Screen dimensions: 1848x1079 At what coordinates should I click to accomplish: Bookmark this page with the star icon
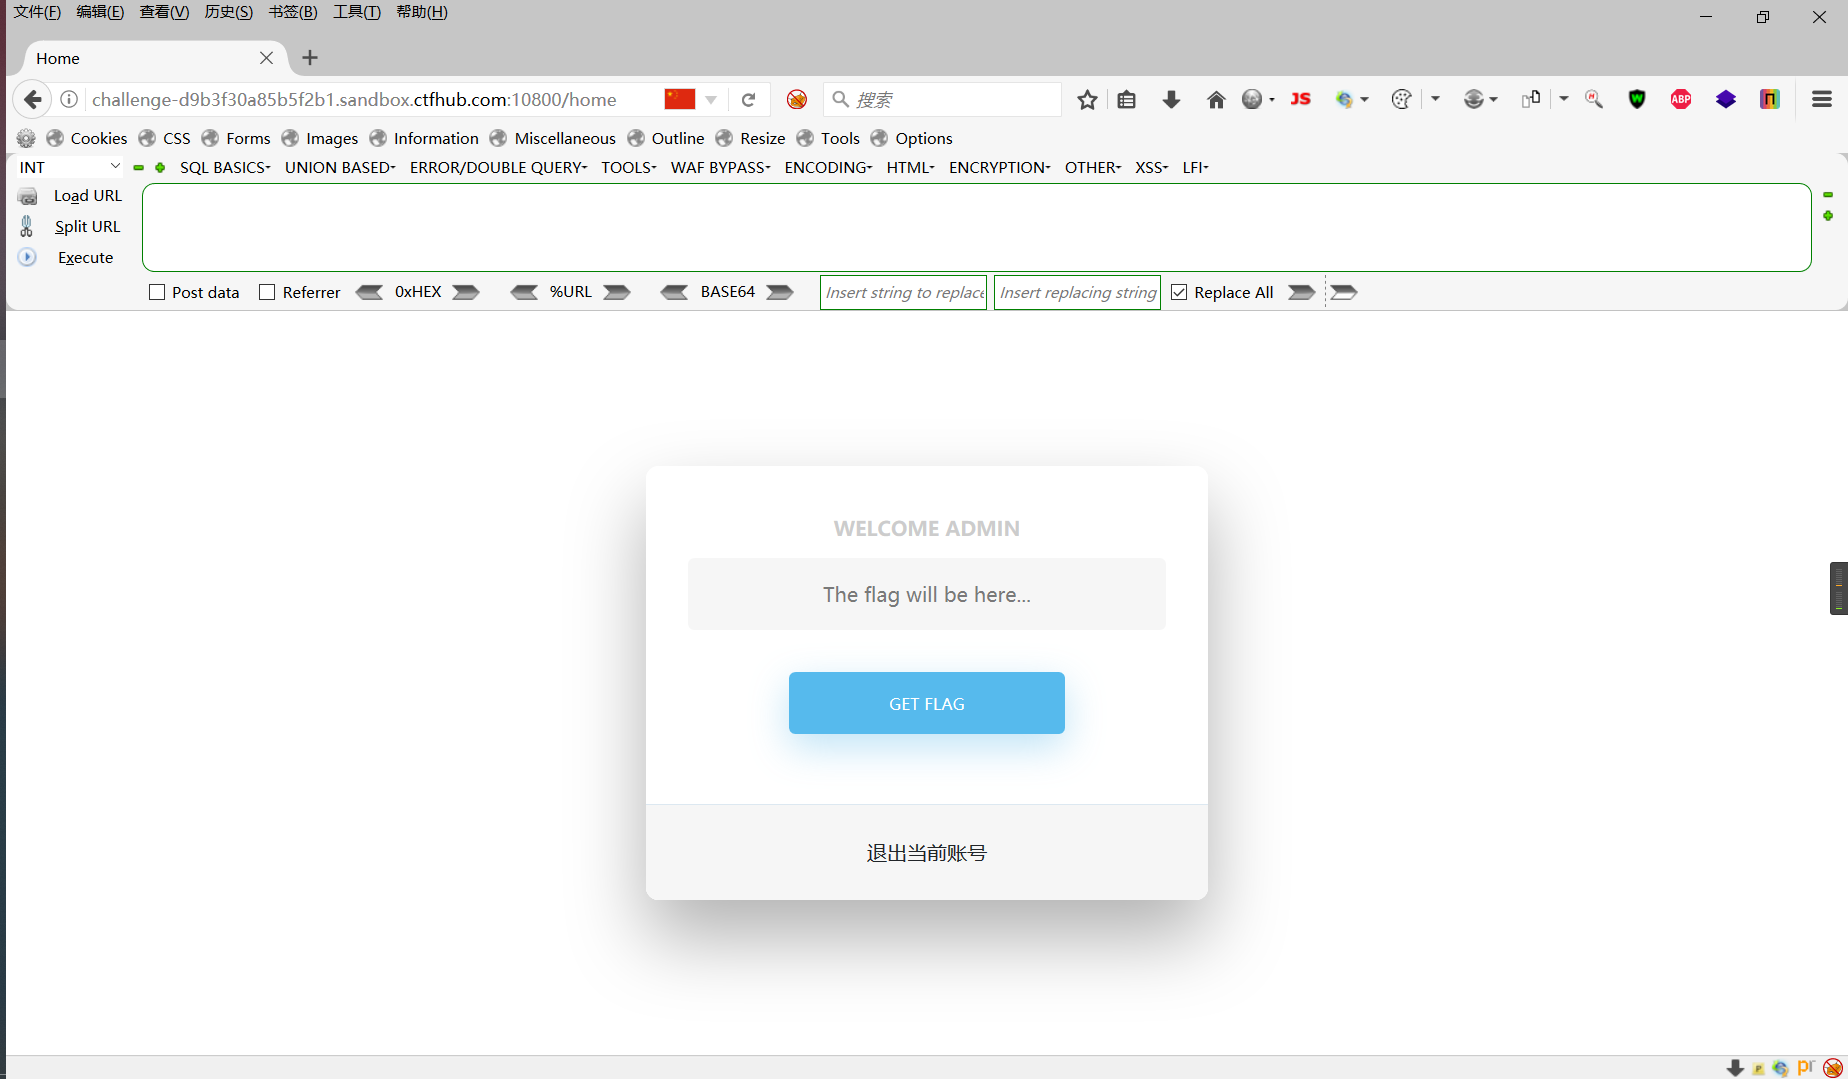click(1087, 99)
